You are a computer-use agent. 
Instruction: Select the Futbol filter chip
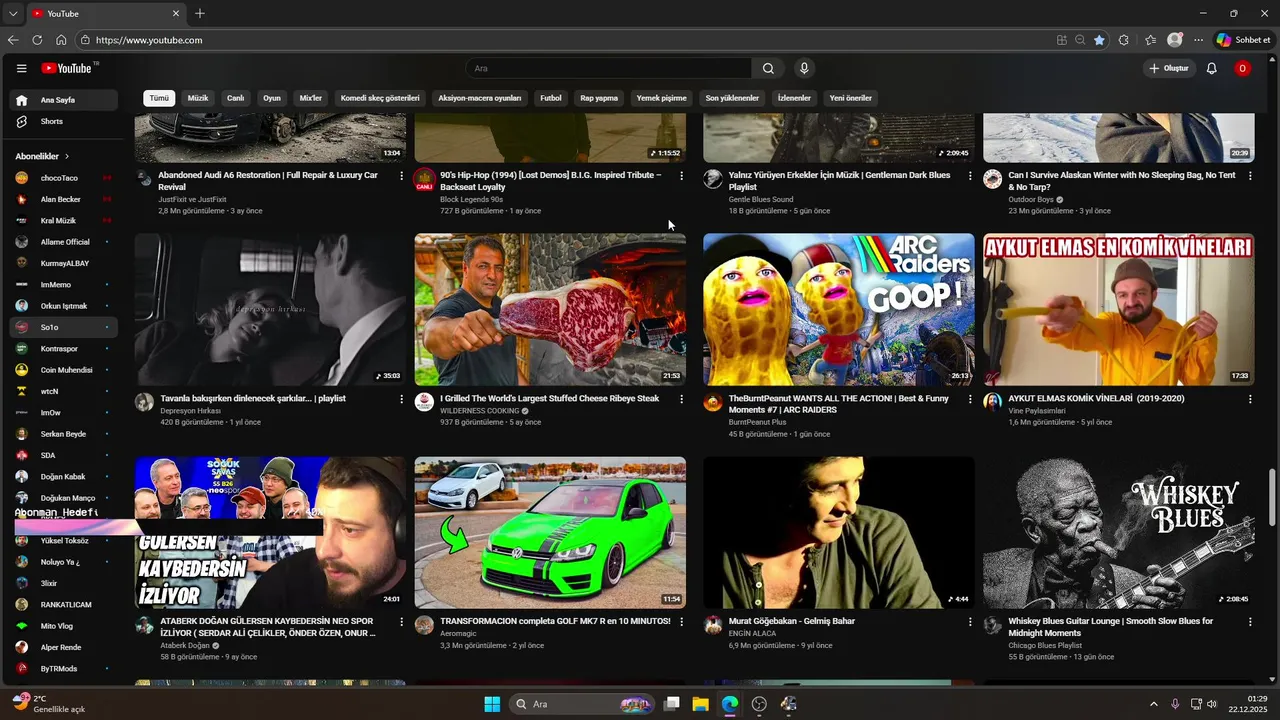tap(551, 98)
